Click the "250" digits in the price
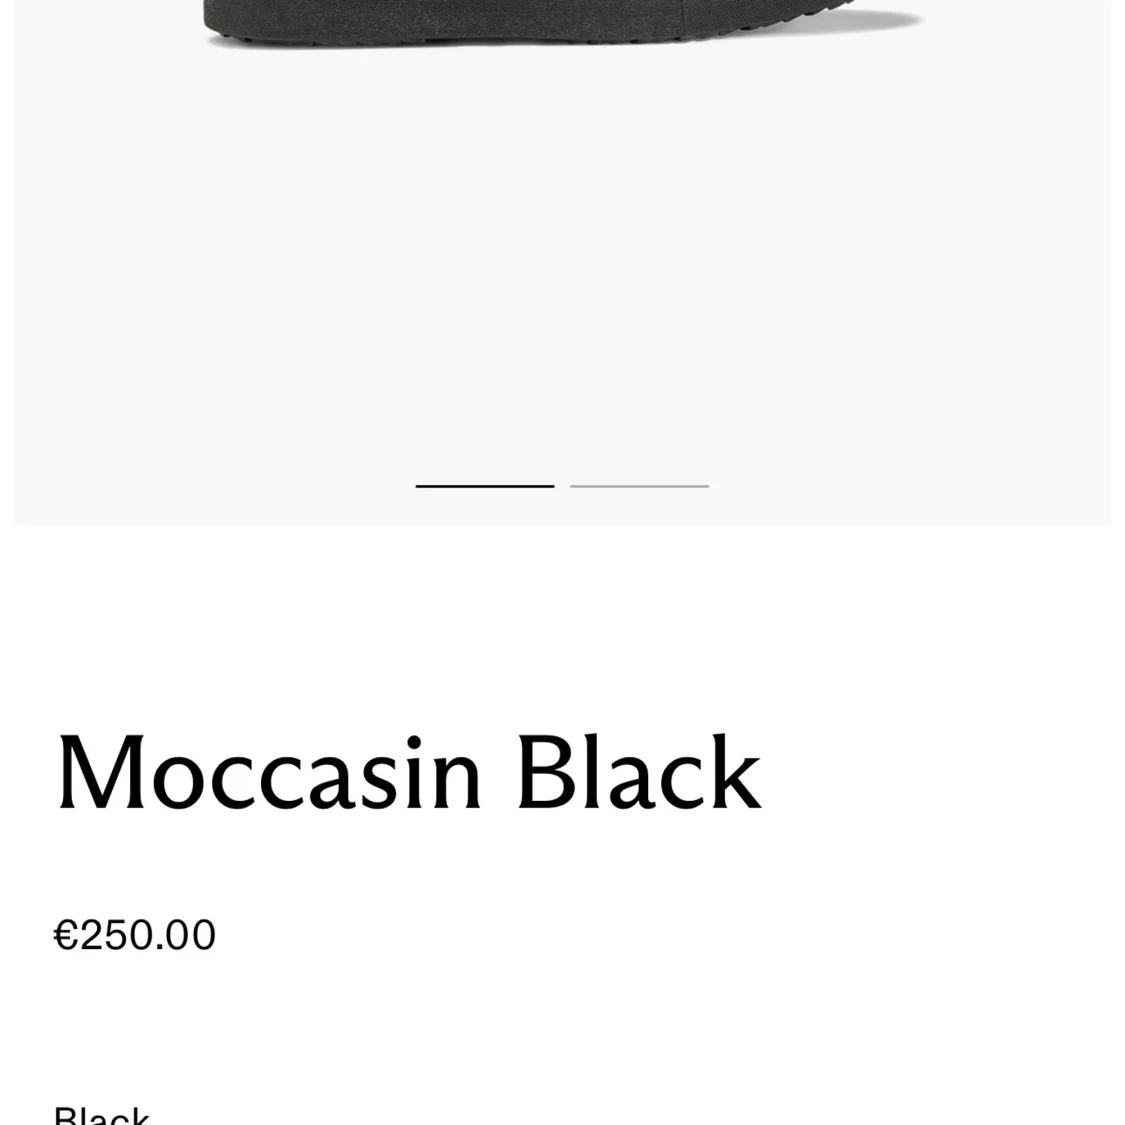1125x1125 pixels. coord(115,935)
